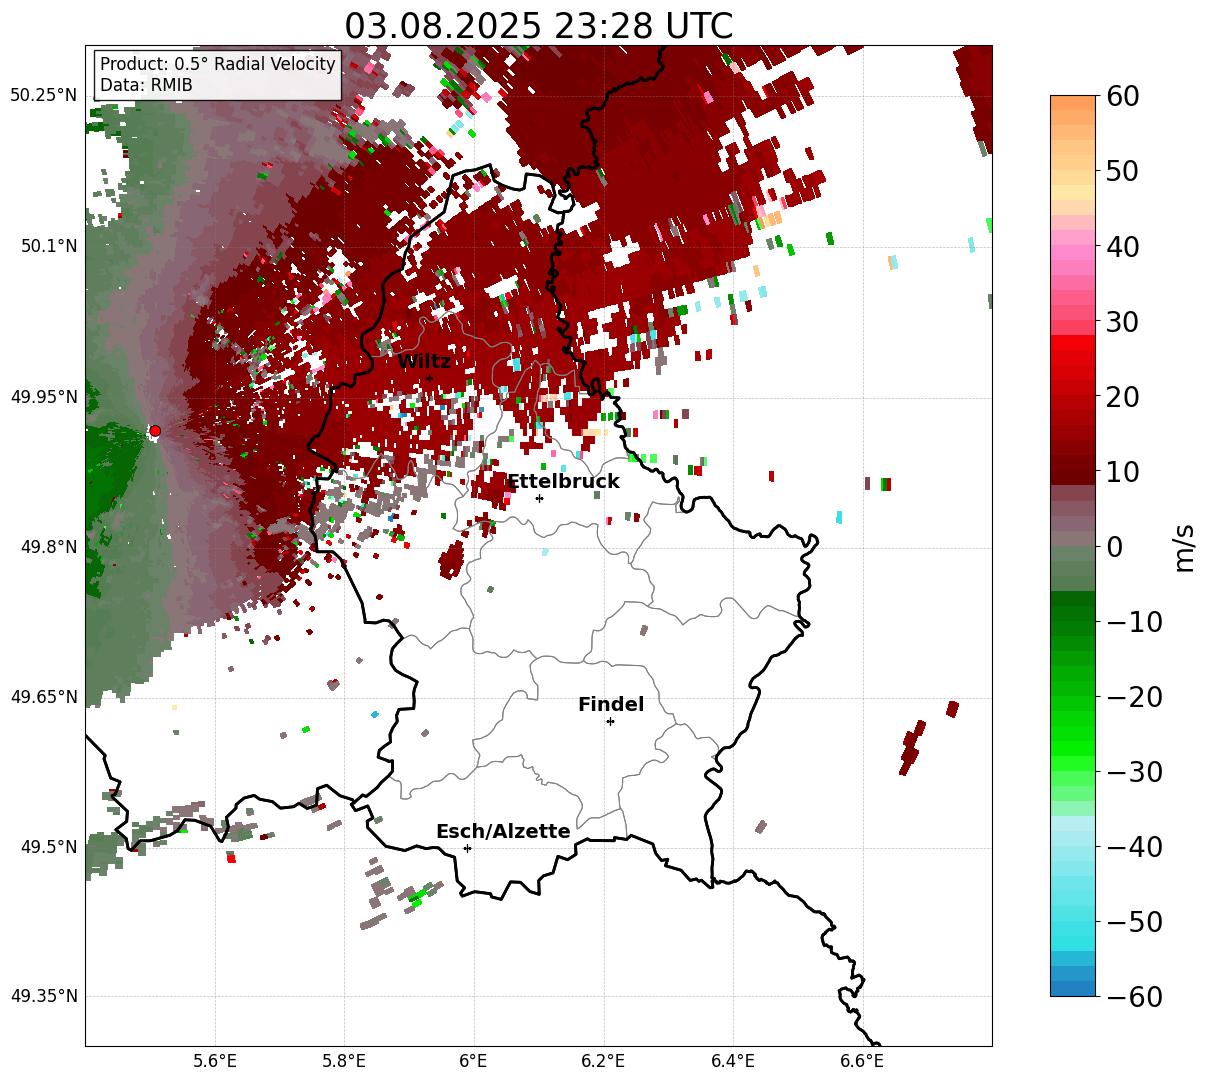
Task: Click the colorbar 0 tick label
Action: click(1114, 546)
